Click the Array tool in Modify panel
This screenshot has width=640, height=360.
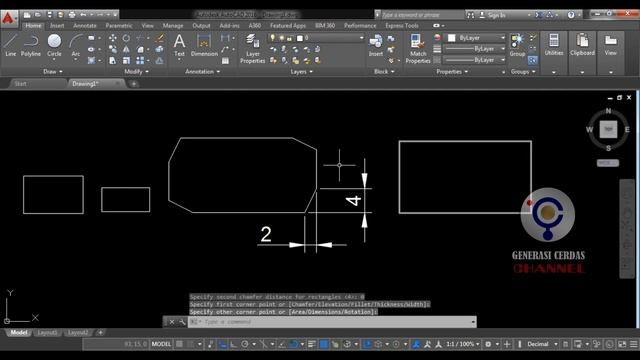tap(140, 61)
